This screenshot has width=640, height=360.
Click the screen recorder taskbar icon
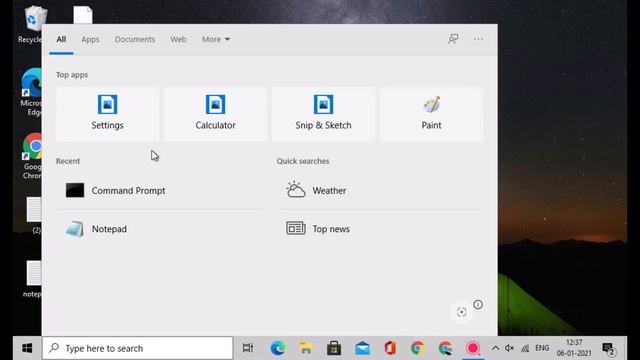[x=473, y=348]
